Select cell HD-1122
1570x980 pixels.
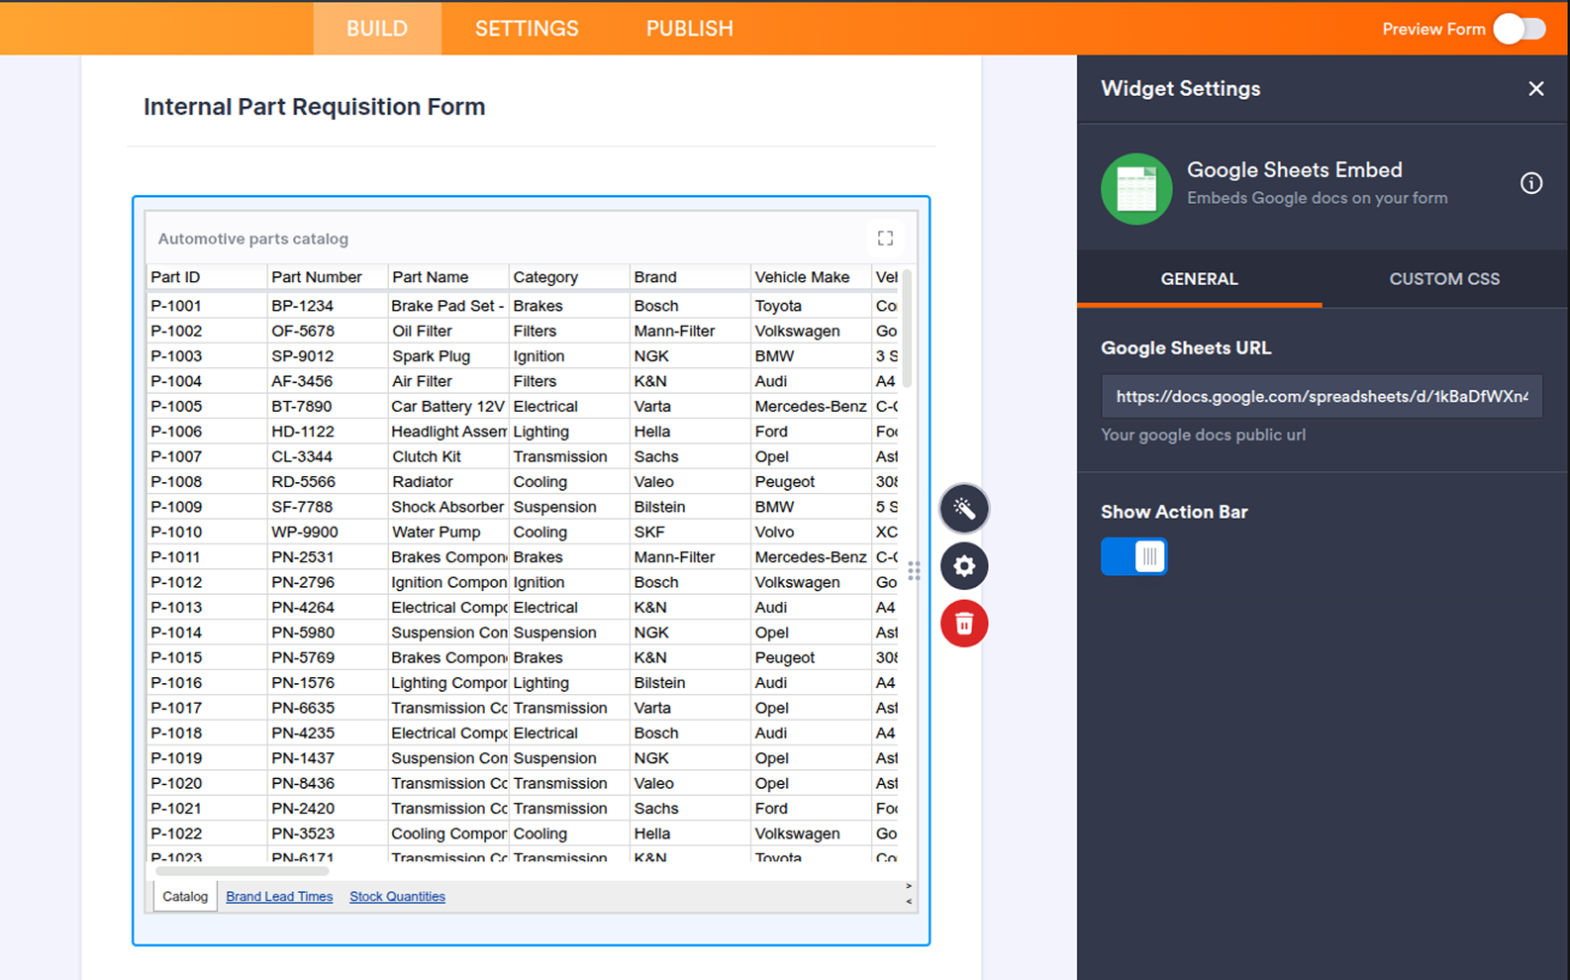pyautogui.click(x=327, y=432)
